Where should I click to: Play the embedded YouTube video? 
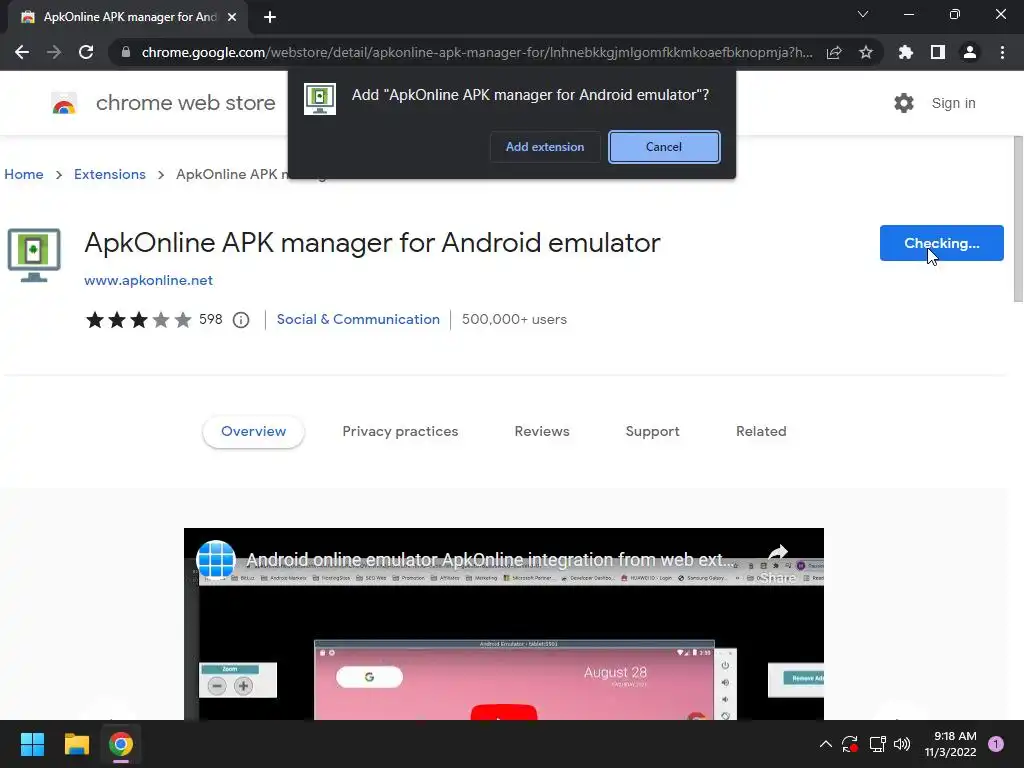tap(504, 712)
